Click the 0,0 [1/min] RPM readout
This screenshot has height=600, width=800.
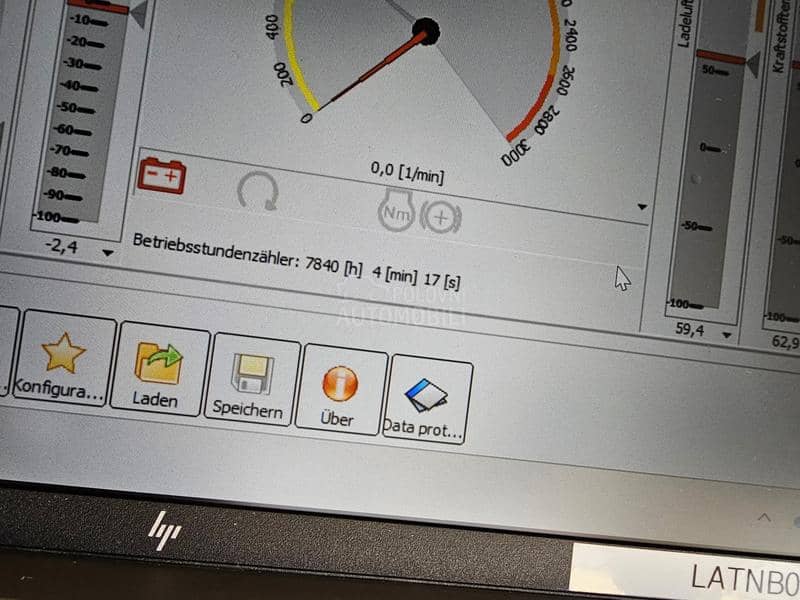click(407, 171)
